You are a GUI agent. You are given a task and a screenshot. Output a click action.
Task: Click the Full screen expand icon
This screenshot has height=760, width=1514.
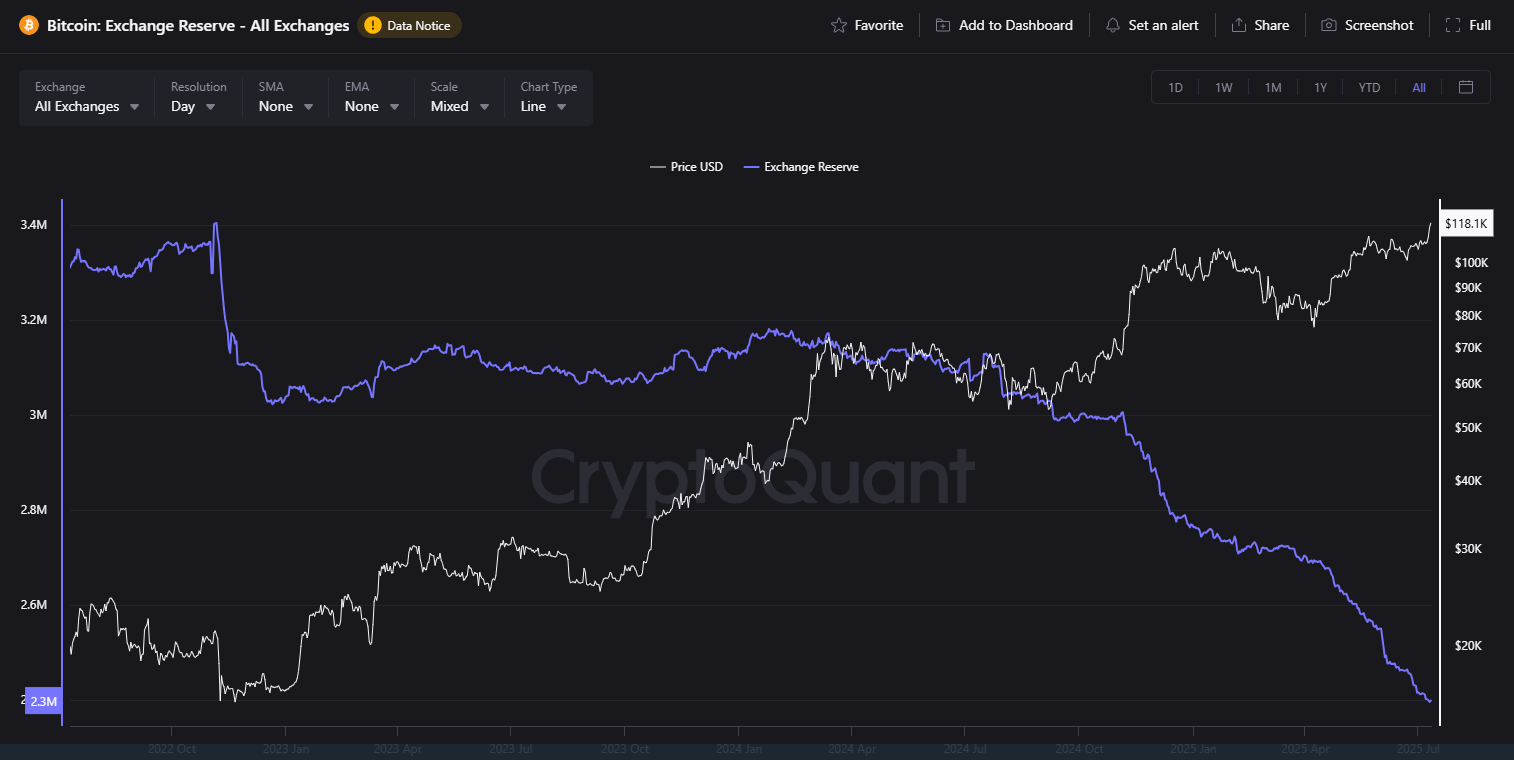tap(1453, 25)
